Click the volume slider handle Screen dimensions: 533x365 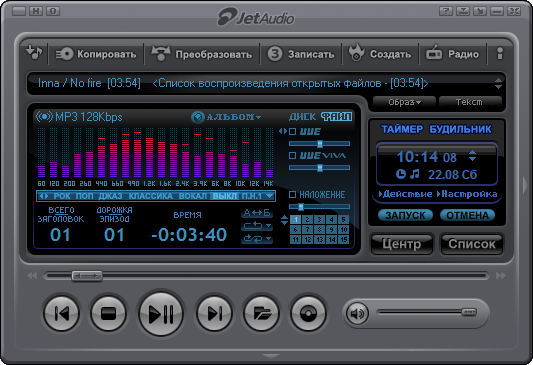469,312
